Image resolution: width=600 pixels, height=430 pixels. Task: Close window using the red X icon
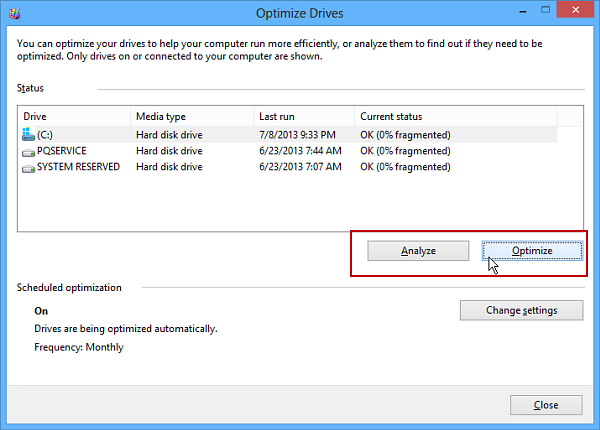pos(575,10)
